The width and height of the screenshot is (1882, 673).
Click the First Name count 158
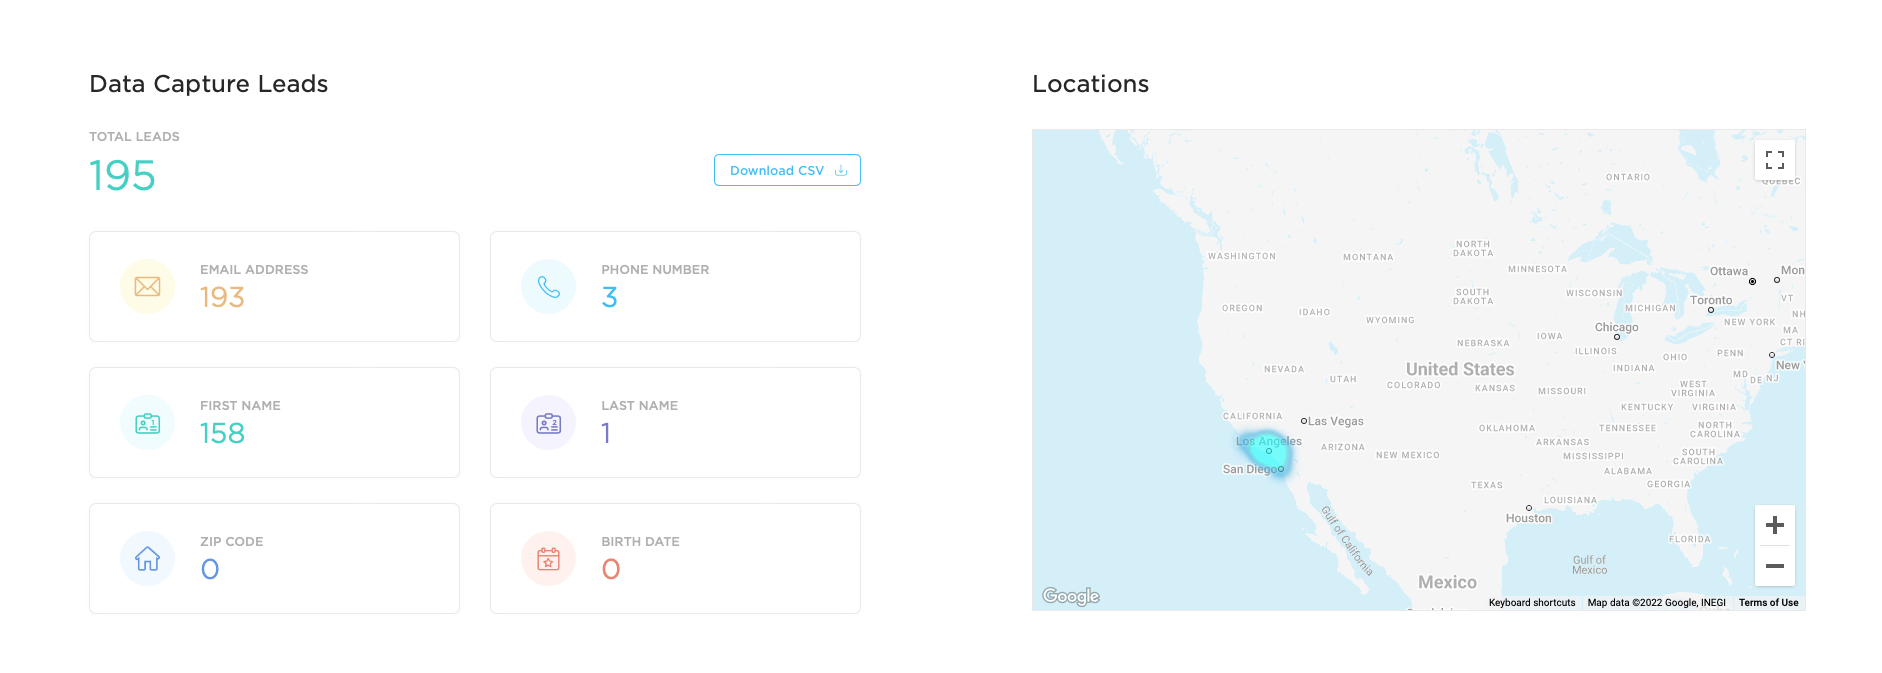point(222,434)
